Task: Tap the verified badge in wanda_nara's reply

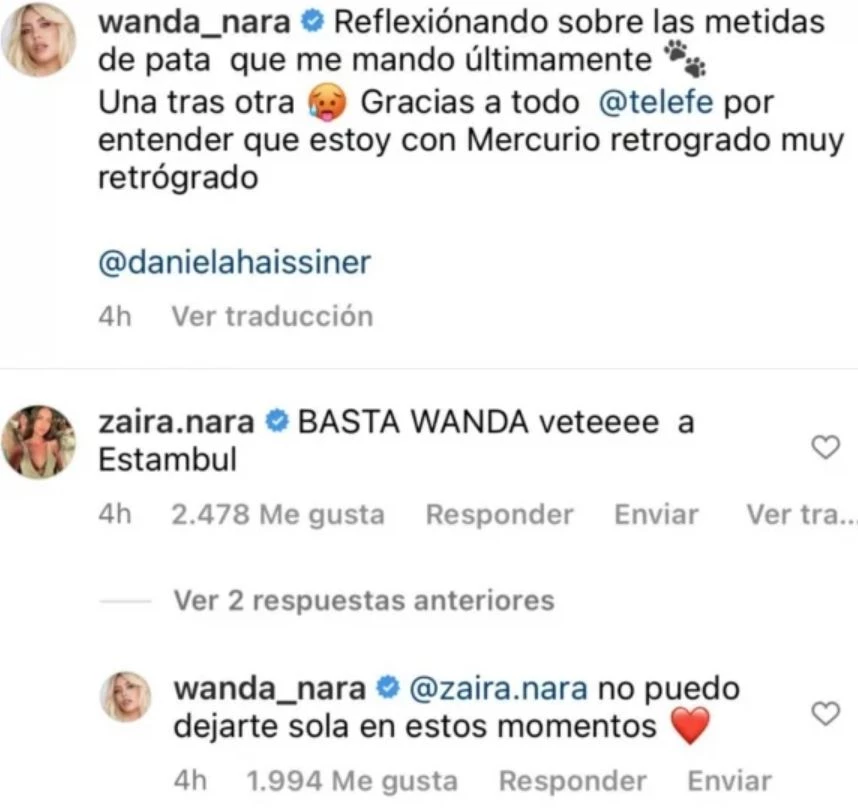Action: [388, 688]
